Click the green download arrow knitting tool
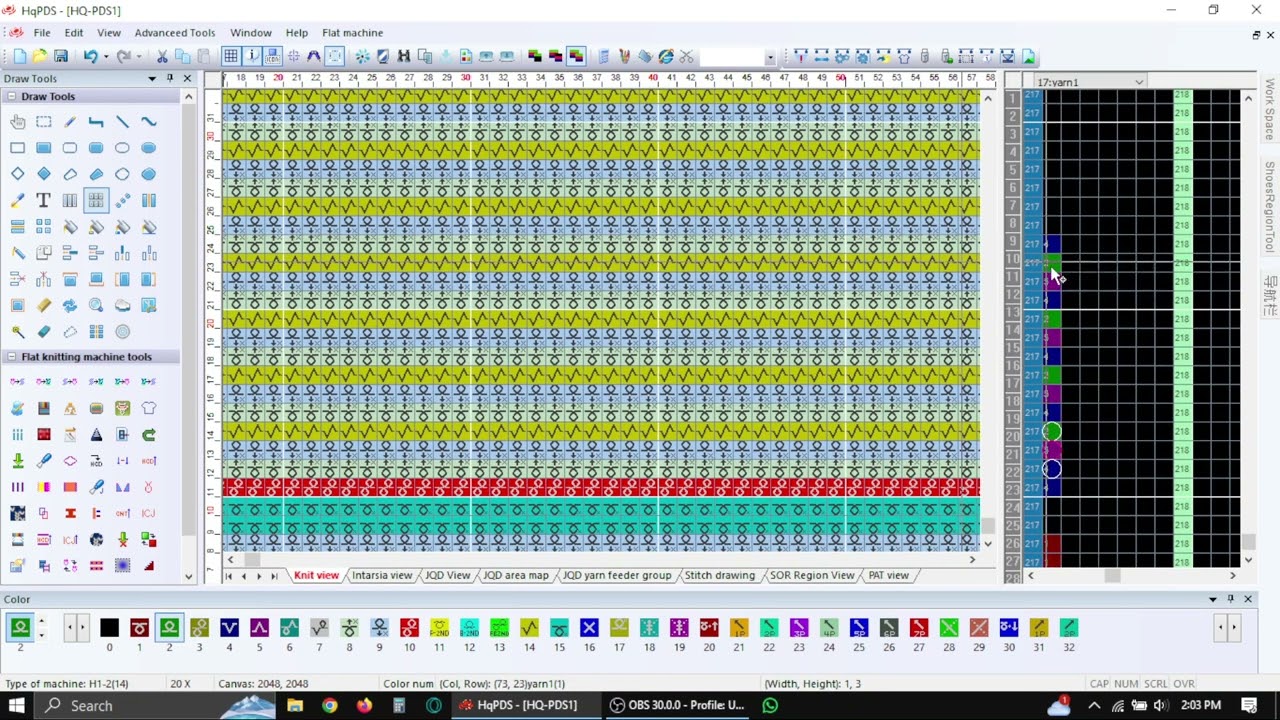The width and height of the screenshot is (1280, 720). 18,461
